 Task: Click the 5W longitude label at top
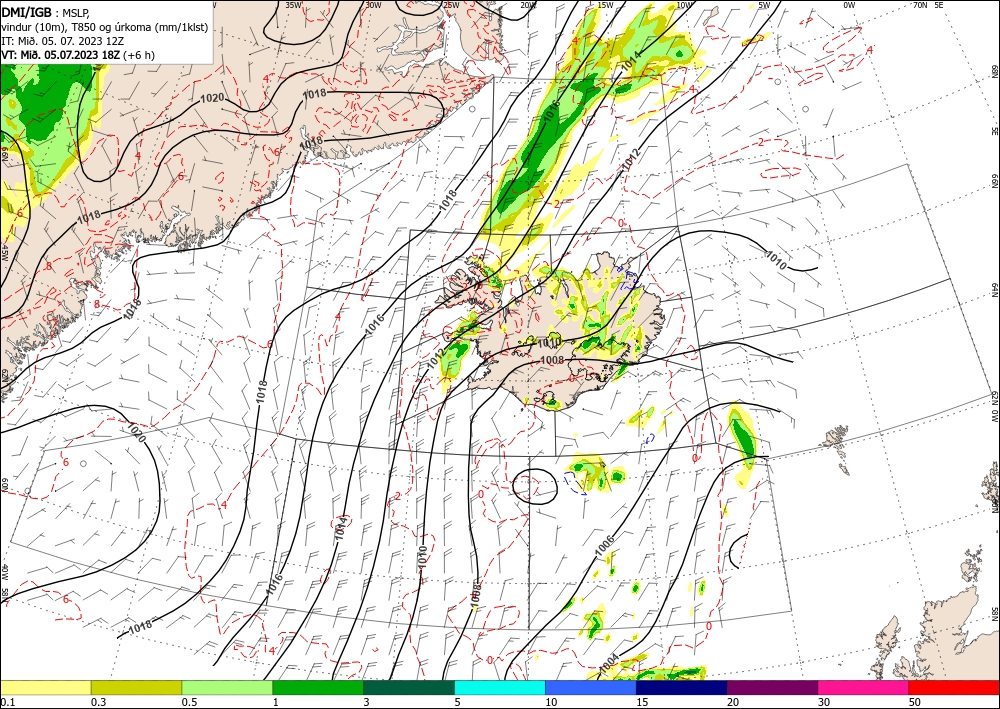[x=764, y=5]
